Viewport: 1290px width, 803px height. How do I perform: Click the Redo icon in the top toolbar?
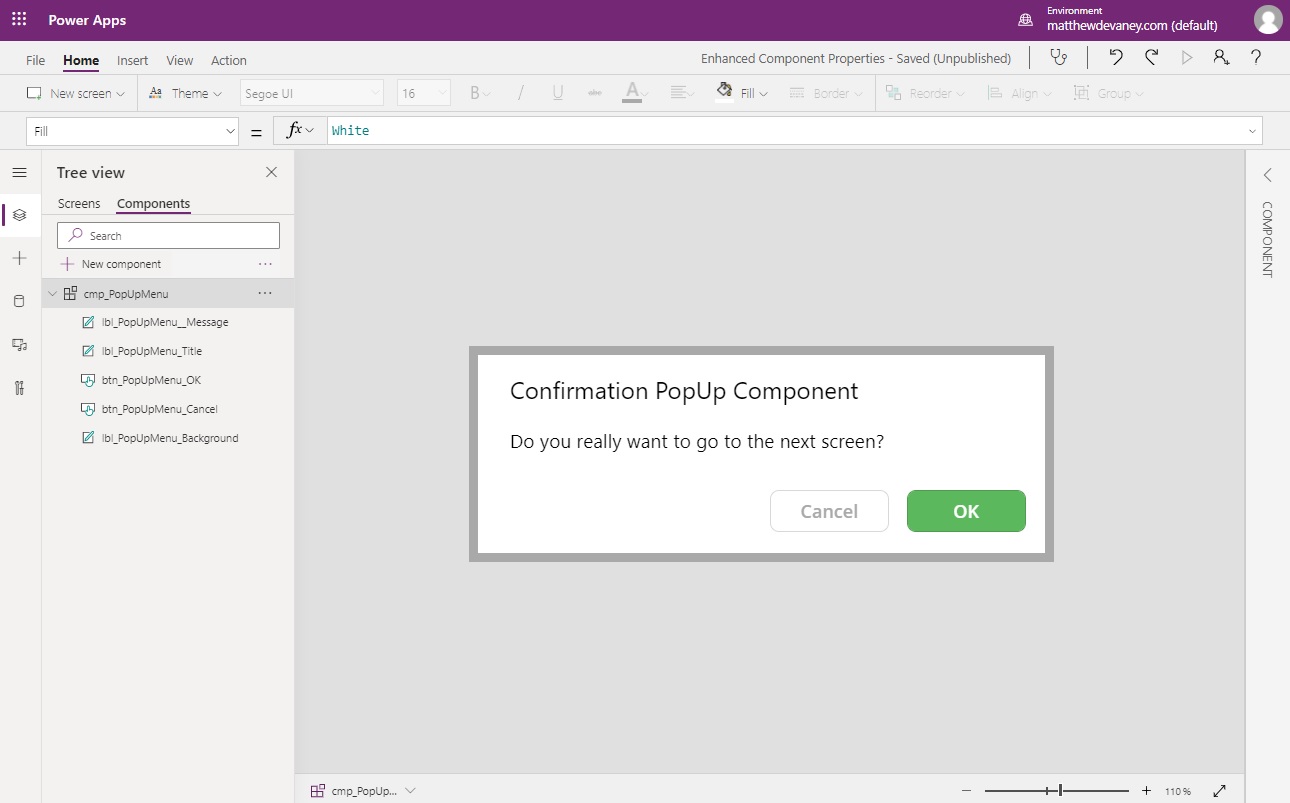point(1152,58)
